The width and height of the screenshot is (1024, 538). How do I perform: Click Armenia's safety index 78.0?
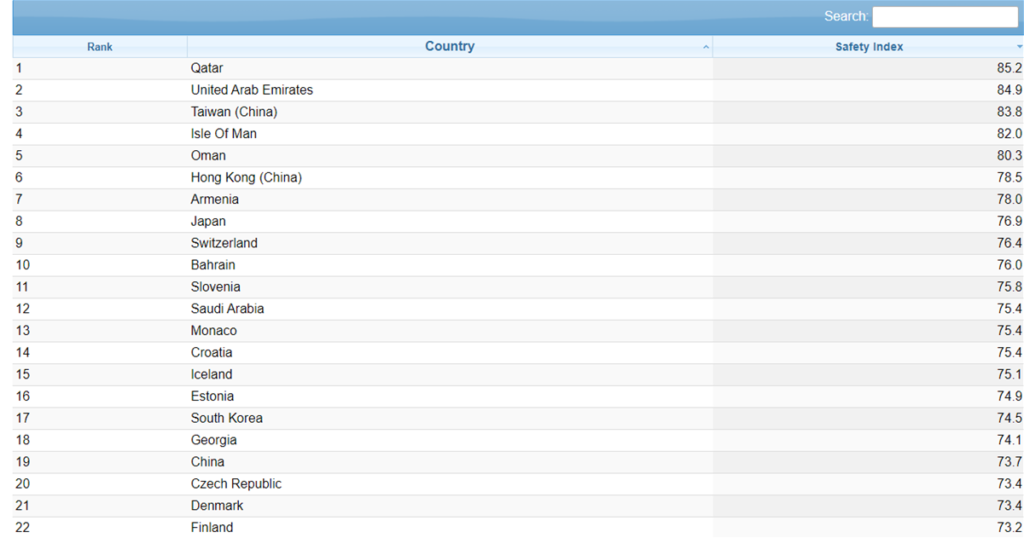pyautogui.click(x=1009, y=199)
